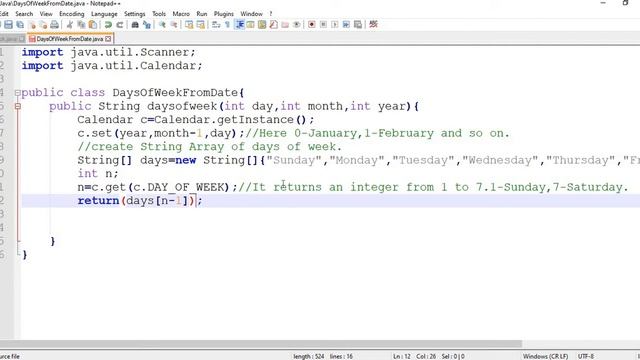Open the Settings menu
Viewport: 640px width, 360px height.
(135, 14)
